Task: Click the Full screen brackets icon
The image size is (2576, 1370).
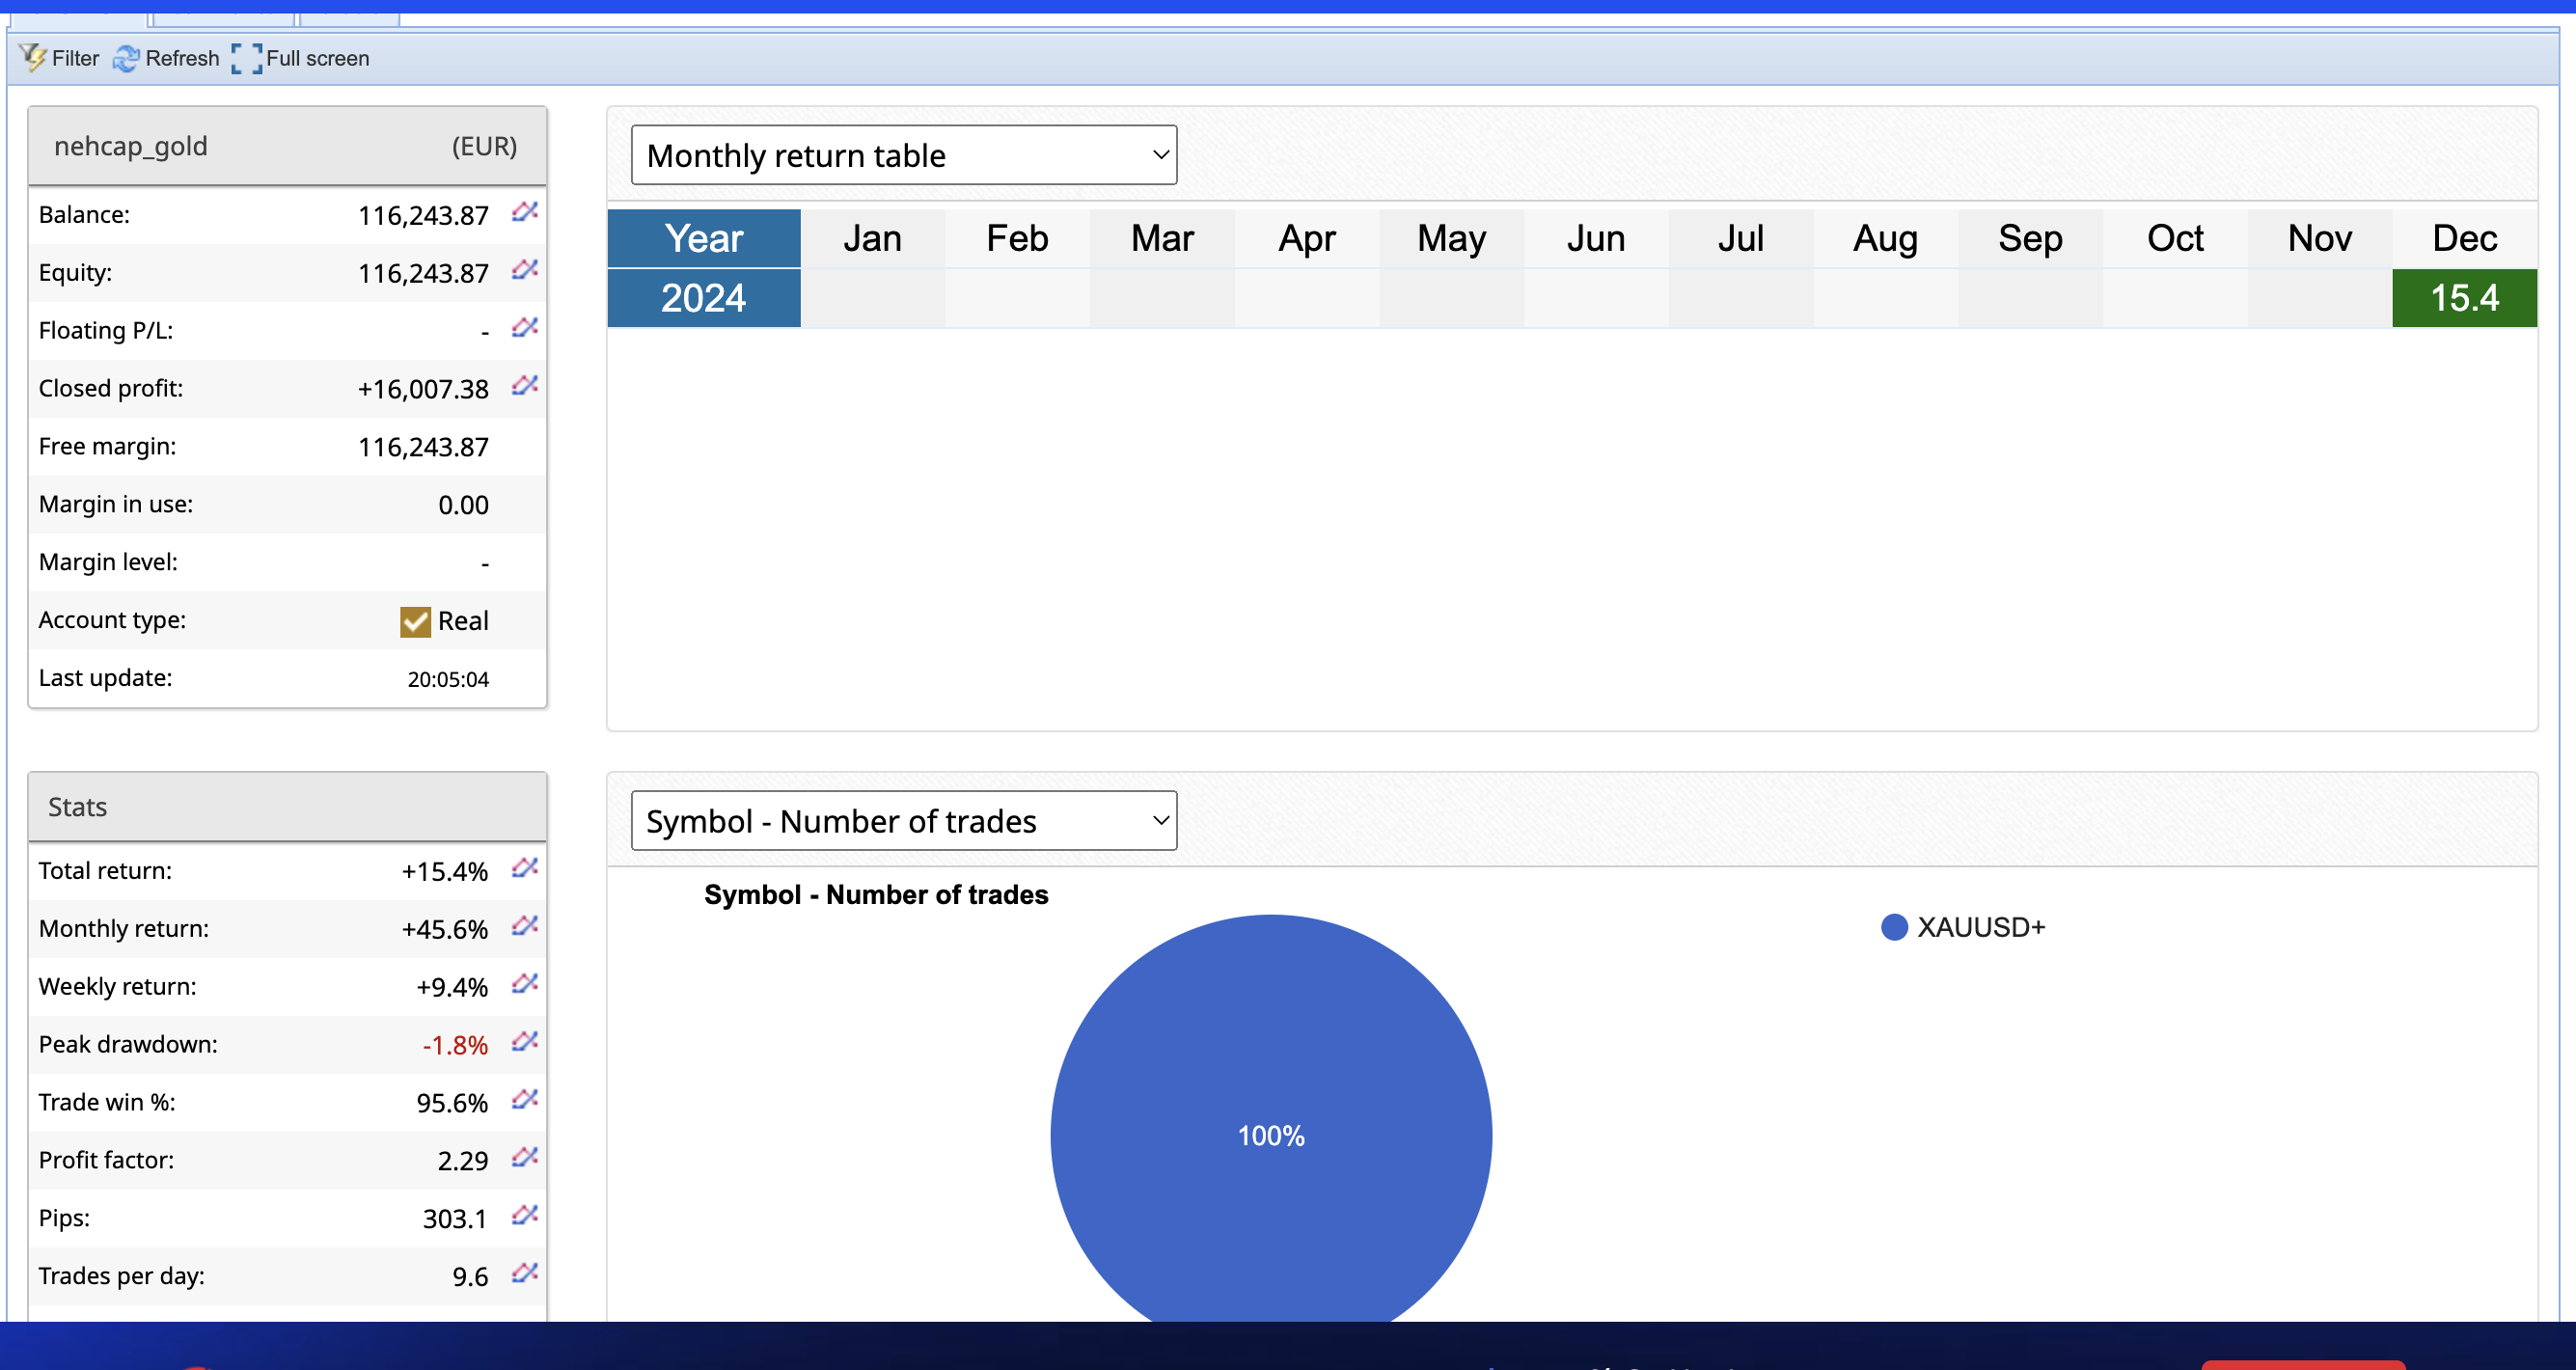Action: click(246, 59)
